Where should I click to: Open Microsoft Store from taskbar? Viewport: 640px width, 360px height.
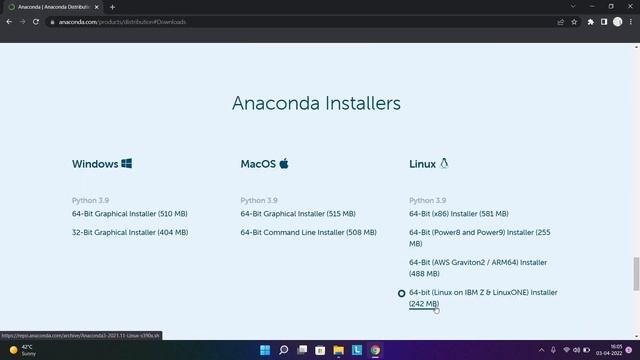[320, 350]
